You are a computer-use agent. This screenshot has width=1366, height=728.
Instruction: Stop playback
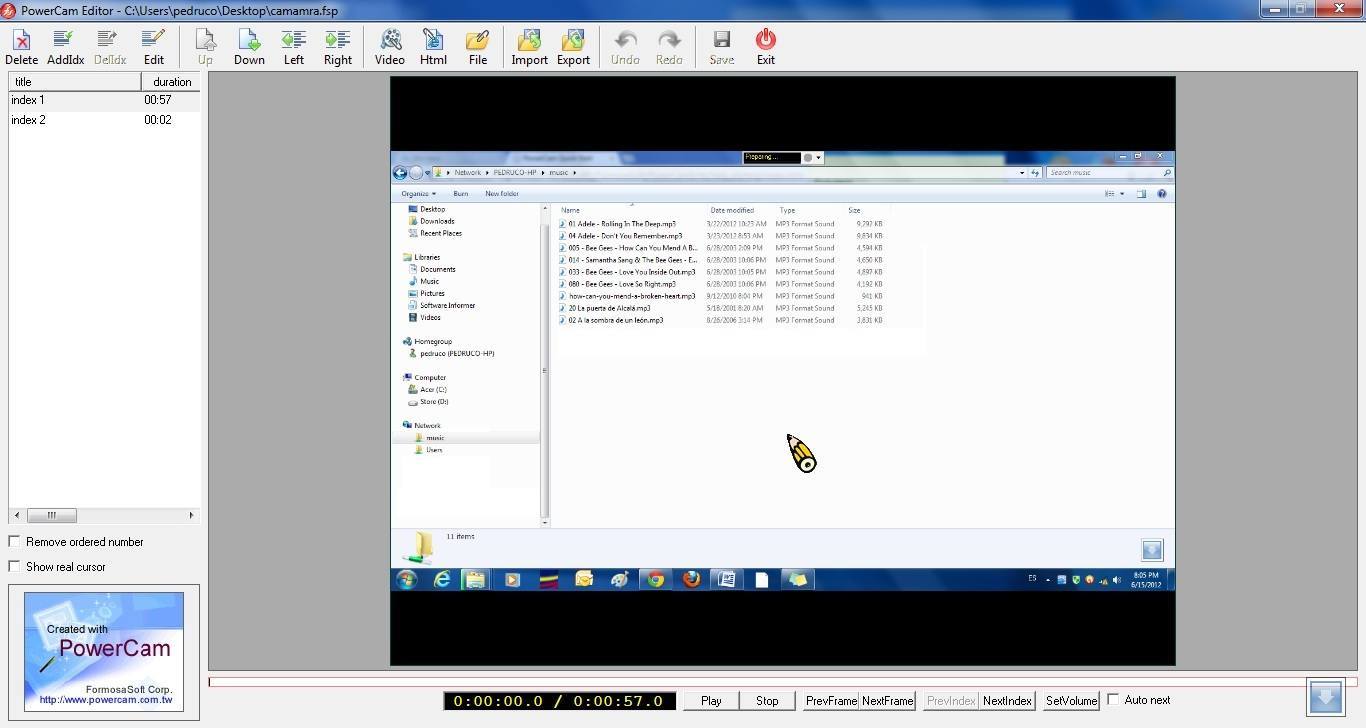pyautogui.click(x=767, y=701)
